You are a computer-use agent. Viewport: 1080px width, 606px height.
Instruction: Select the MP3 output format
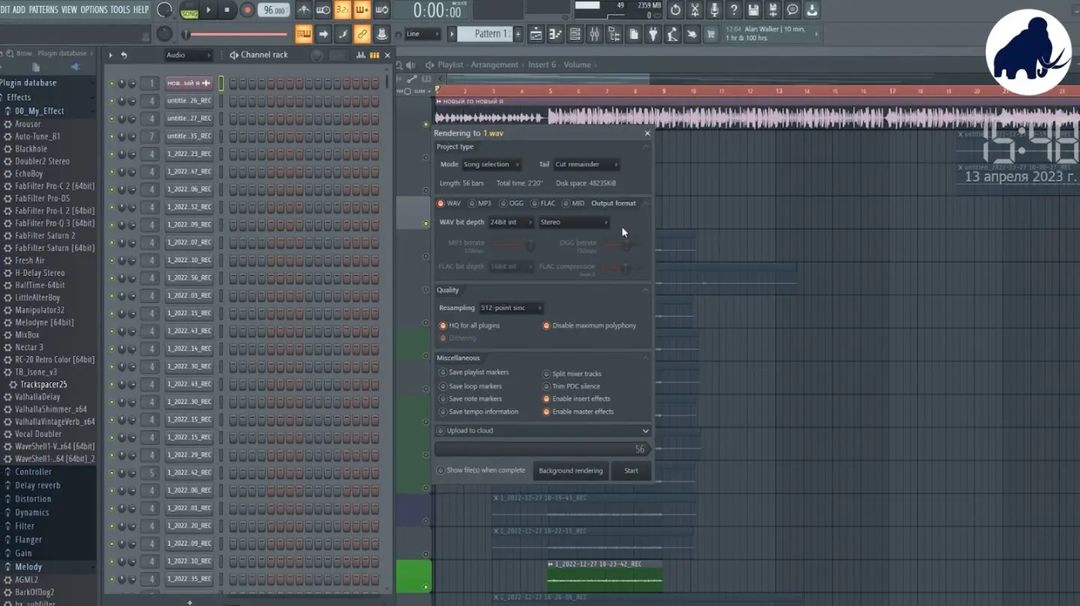[480, 203]
